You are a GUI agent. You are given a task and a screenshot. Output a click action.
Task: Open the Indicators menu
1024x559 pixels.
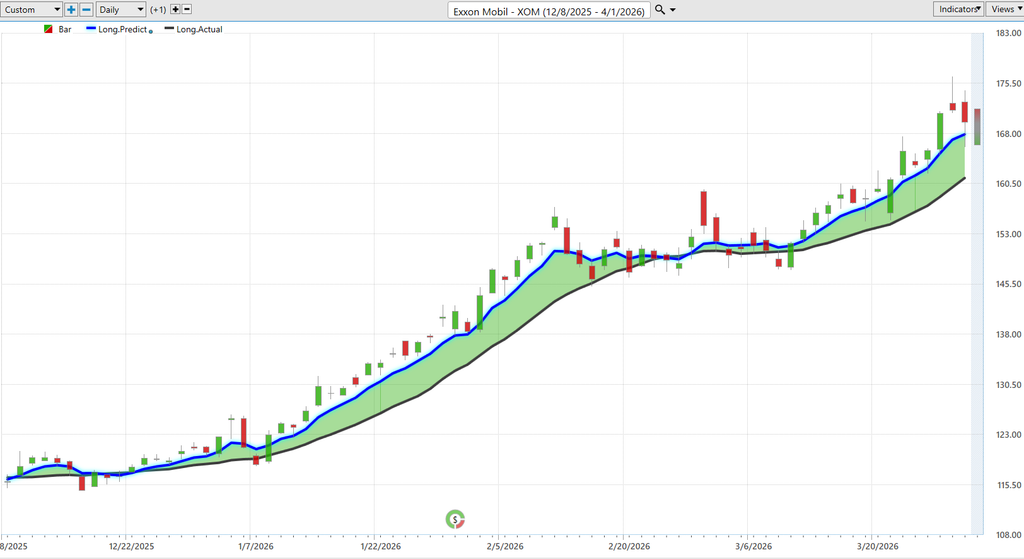957,9
